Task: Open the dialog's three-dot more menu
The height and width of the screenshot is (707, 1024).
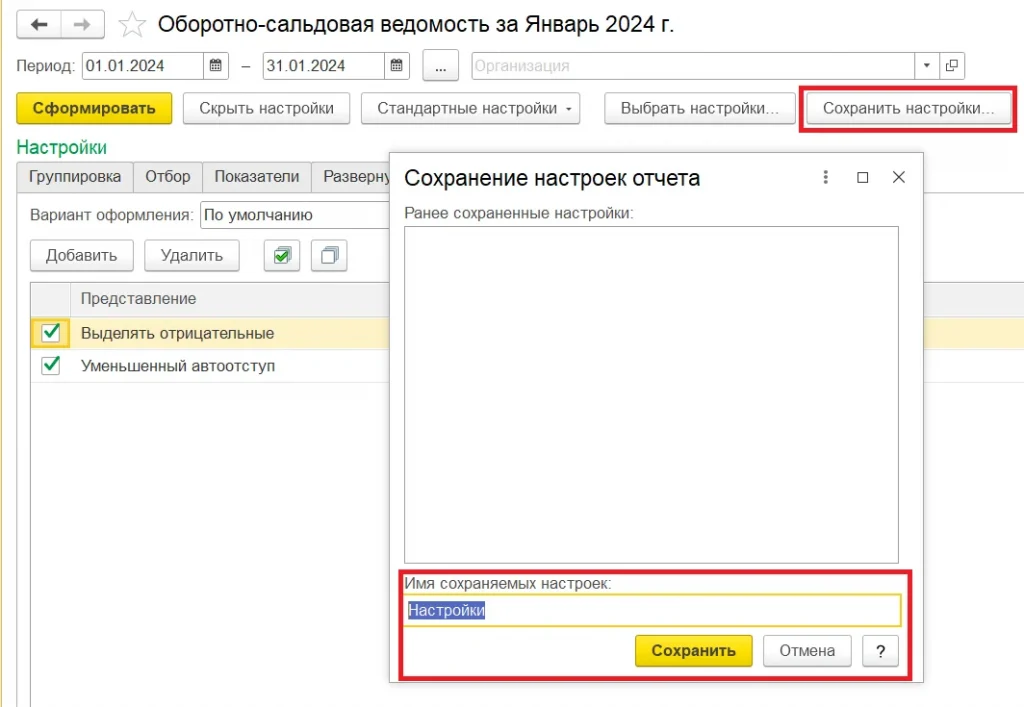Action: pyautogui.click(x=826, y=177)
